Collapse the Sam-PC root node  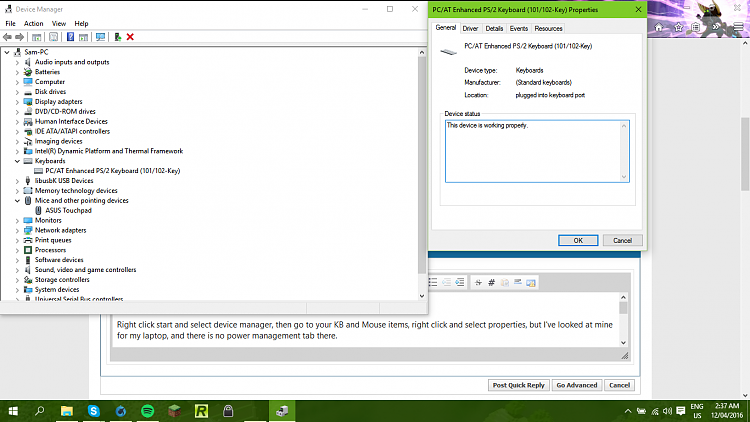coord(7,52)
